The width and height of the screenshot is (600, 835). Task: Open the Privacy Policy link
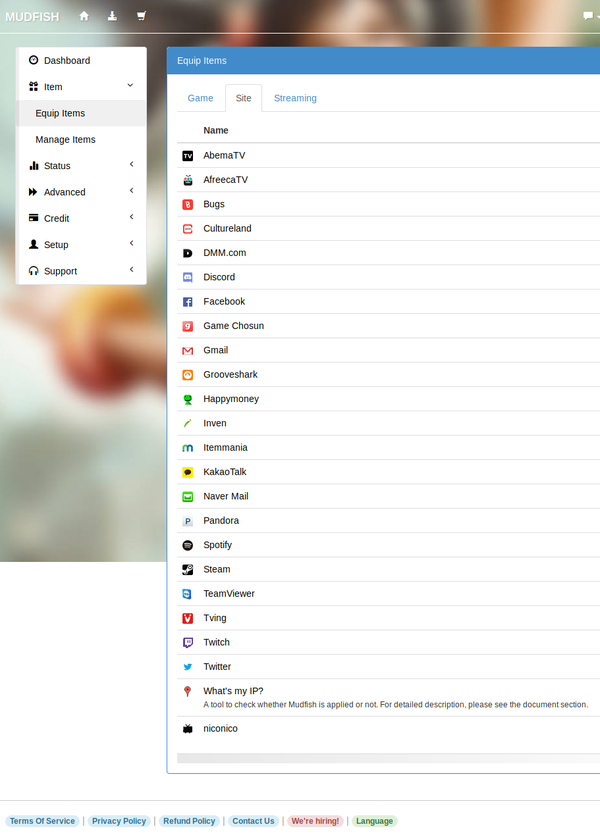click(x=119, y=821)
